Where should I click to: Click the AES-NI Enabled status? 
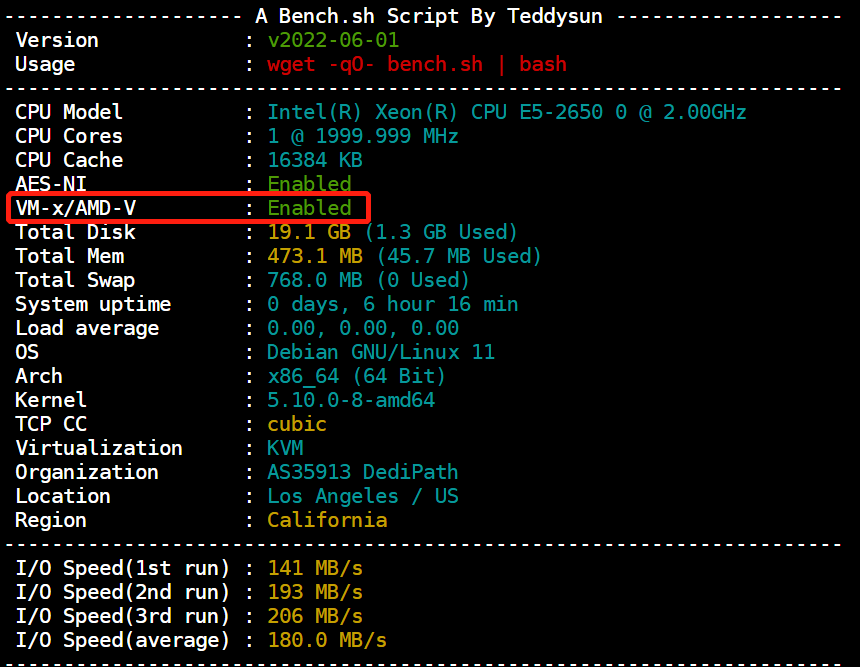[309, 184]
